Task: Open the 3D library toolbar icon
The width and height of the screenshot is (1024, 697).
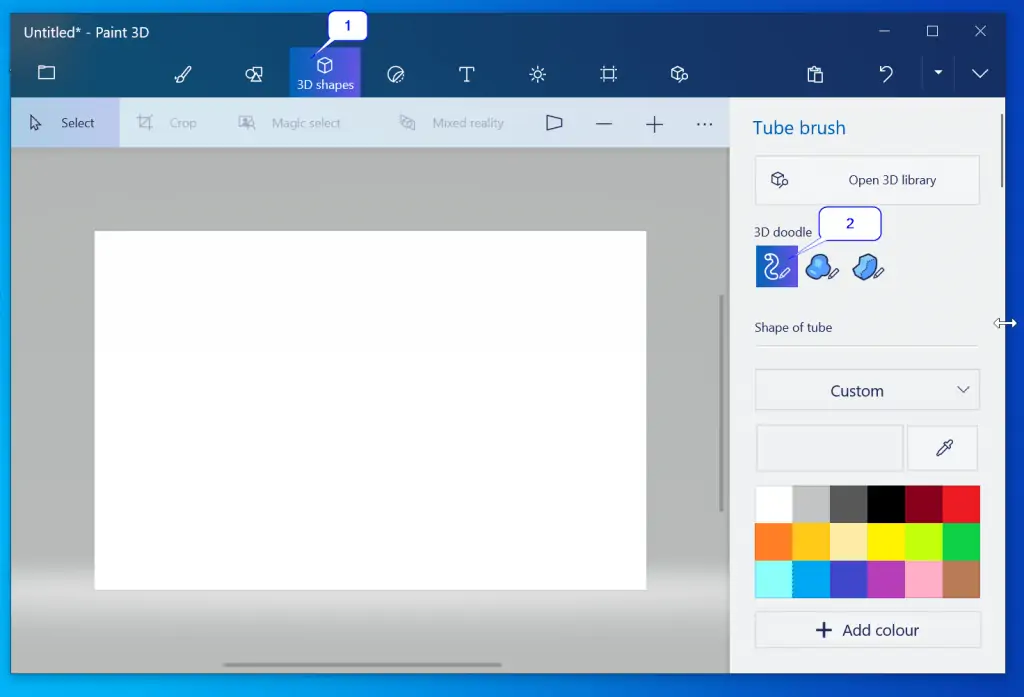Action: 679,74
